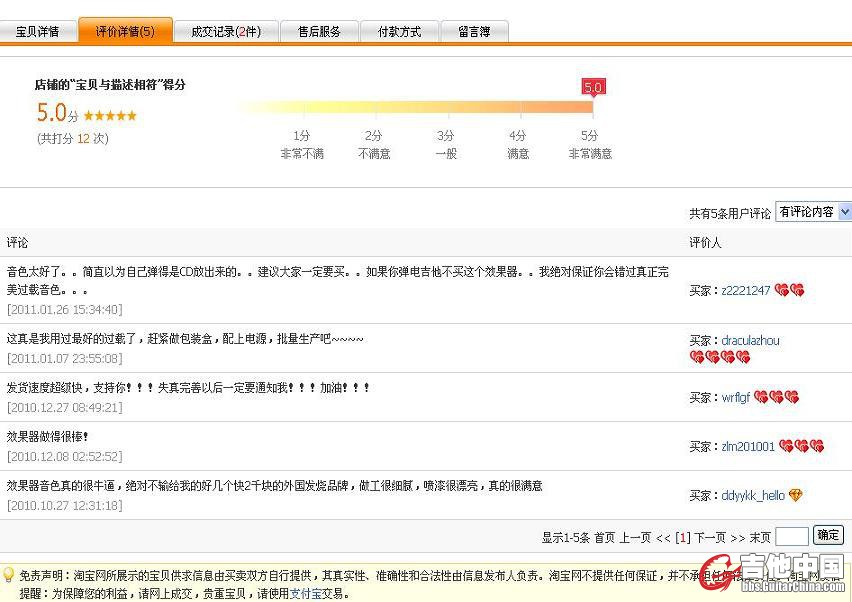
Task: Click the 显示1-5条 text
Action: click(566, 538)
